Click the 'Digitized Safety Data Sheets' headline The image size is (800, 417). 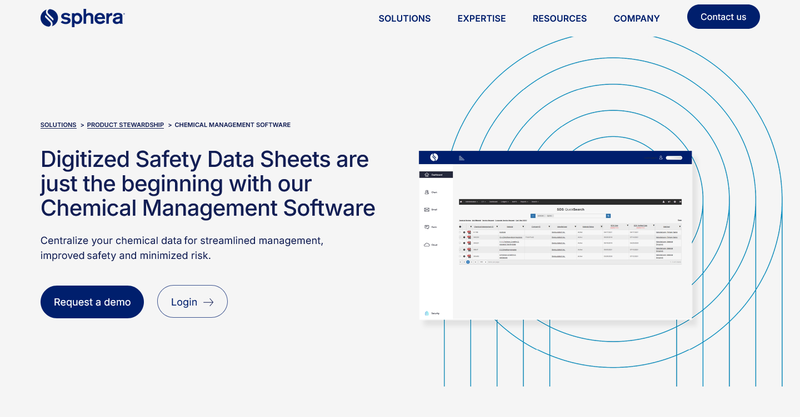tap(208, 184)
